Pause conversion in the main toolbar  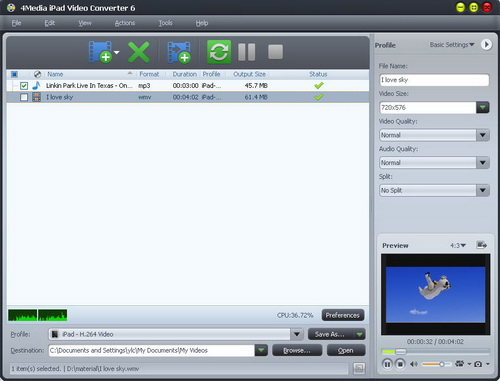[x=247, y=52]
